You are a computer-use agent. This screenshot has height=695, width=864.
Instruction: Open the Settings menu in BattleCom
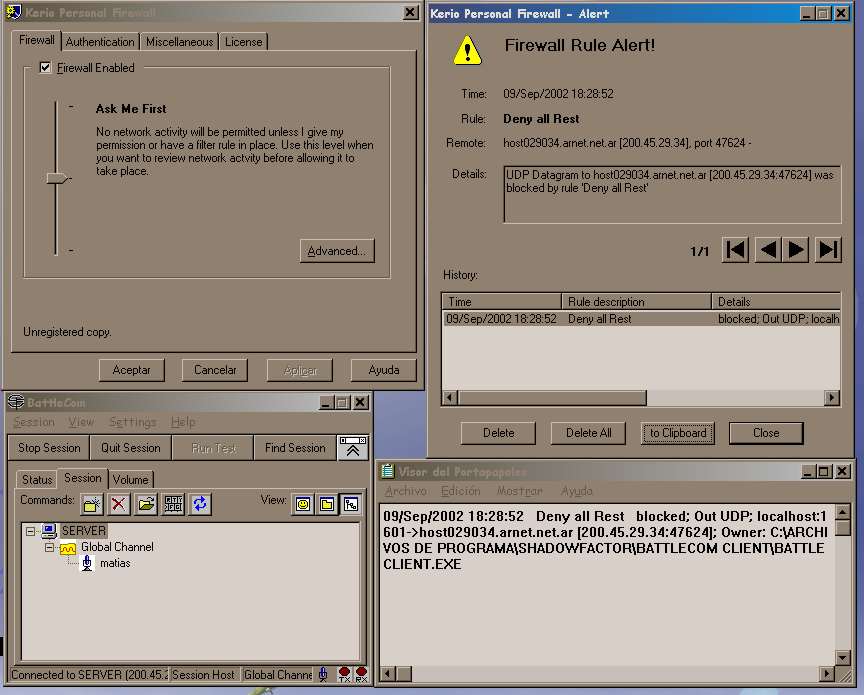pyautogui.click(x=132, y=422)
